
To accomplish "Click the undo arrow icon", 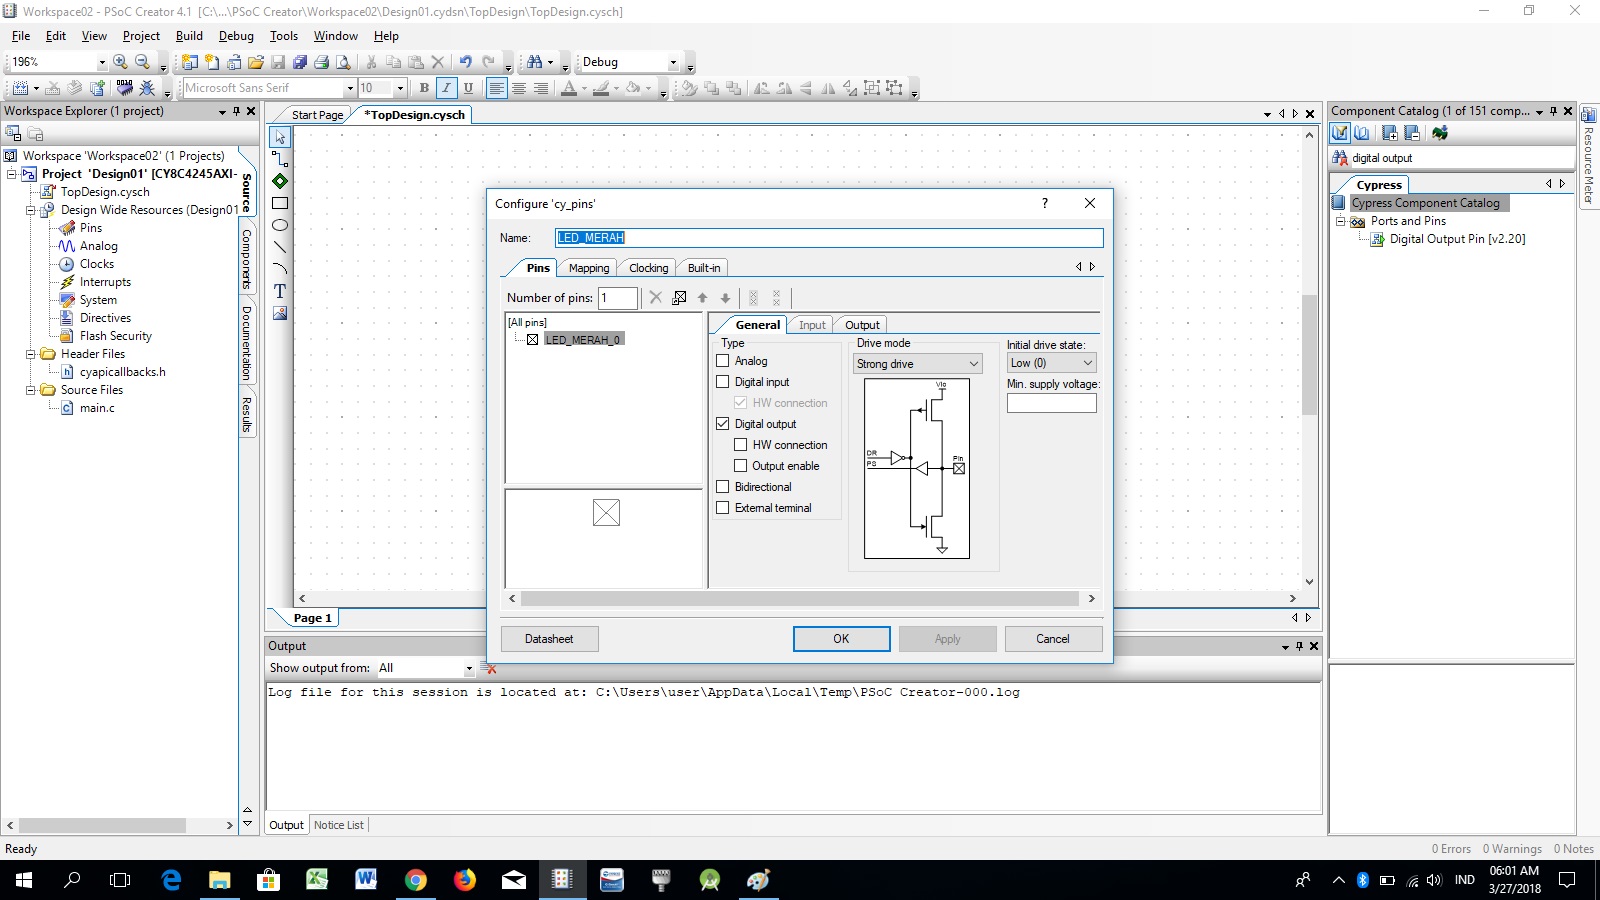I will pos(465,62).
